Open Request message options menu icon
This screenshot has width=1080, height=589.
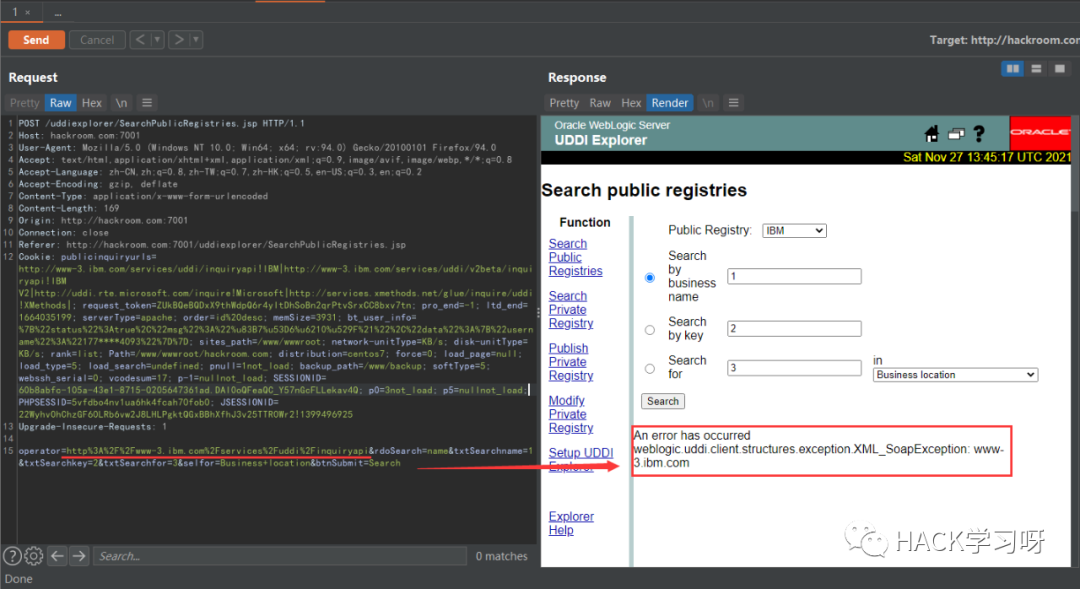[x=147, y=103]
